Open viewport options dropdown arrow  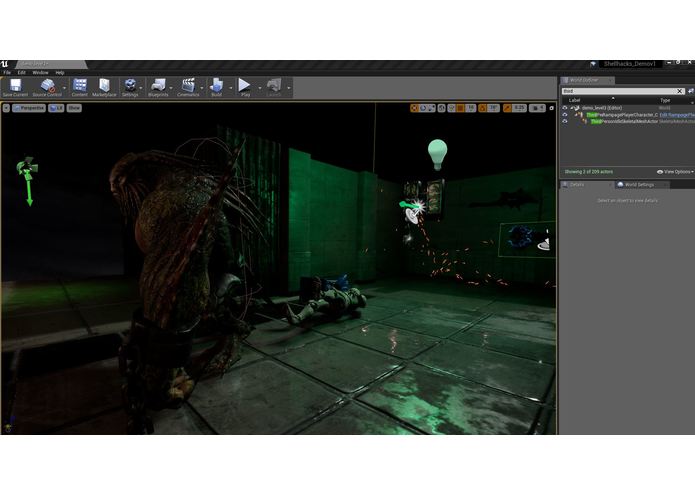point(6,108)
